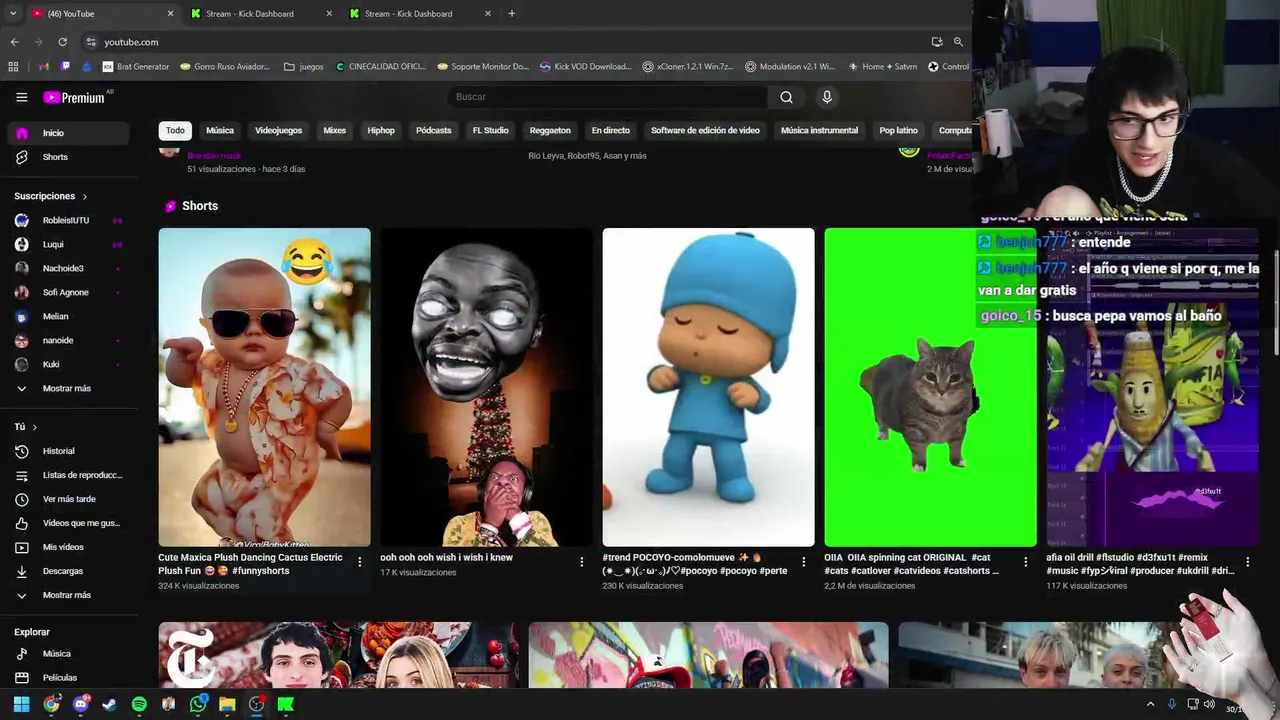Open Brat Generator bookmark
The width and height of the screenshot is (1280, 720).
click(135, 67)
